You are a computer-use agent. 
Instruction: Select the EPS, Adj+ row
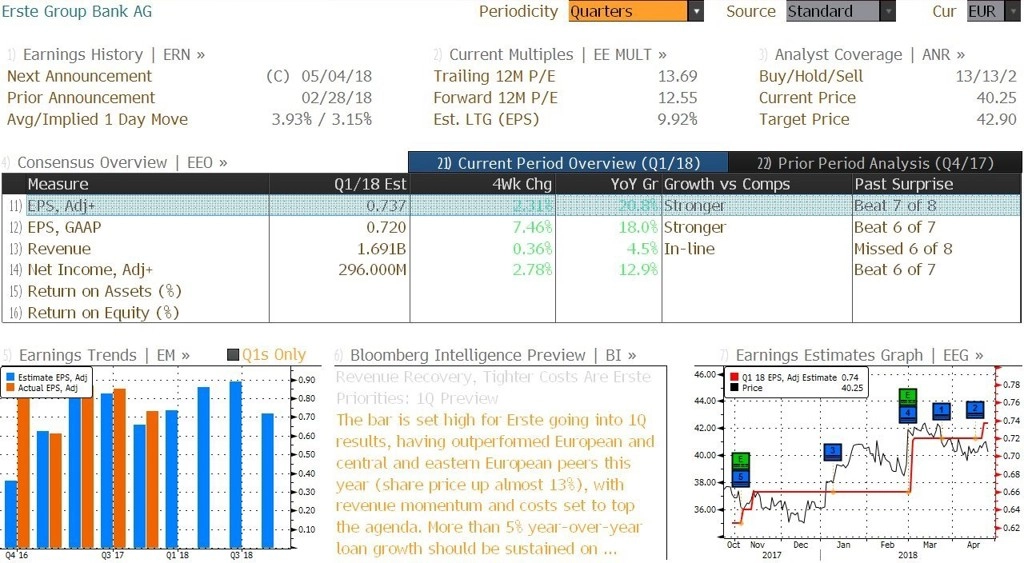[x=511, y=206]
